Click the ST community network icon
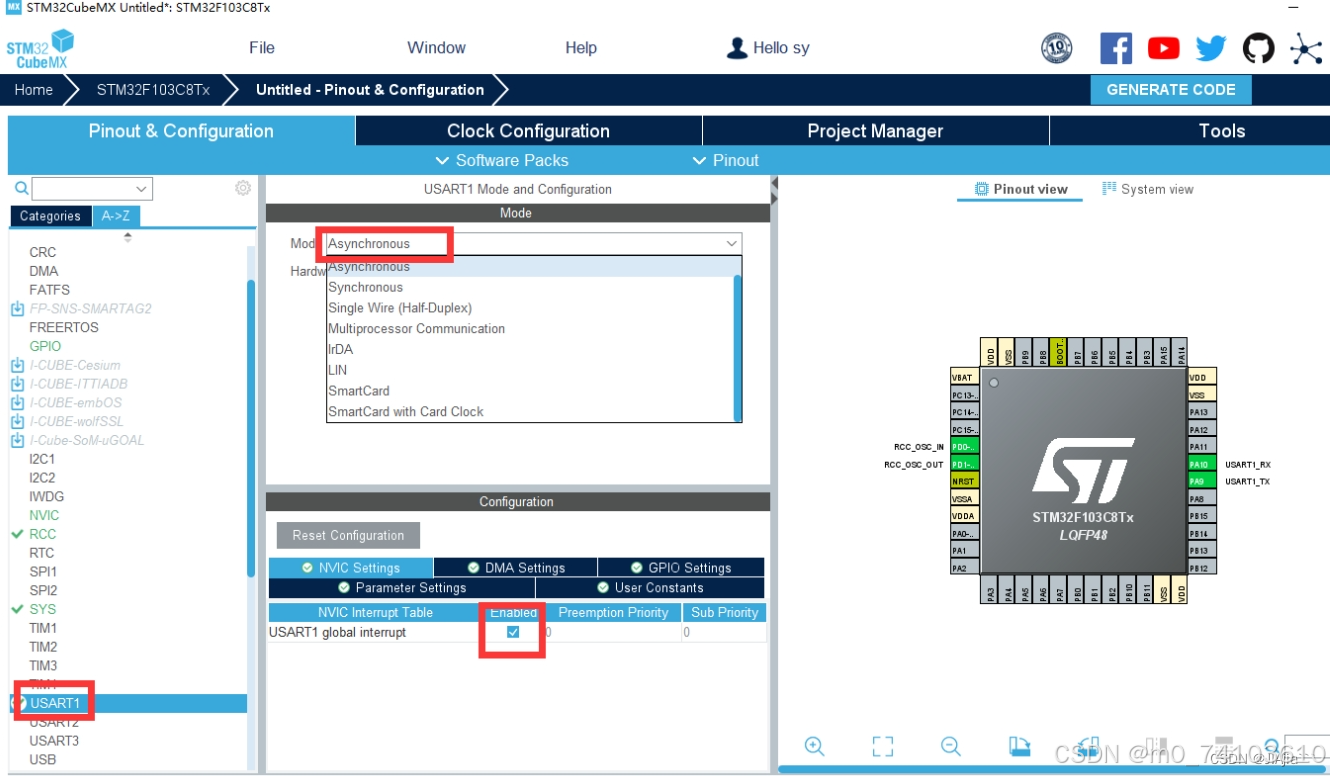The height and width of the screenshot is (776, 1330). coord(1306,48)
